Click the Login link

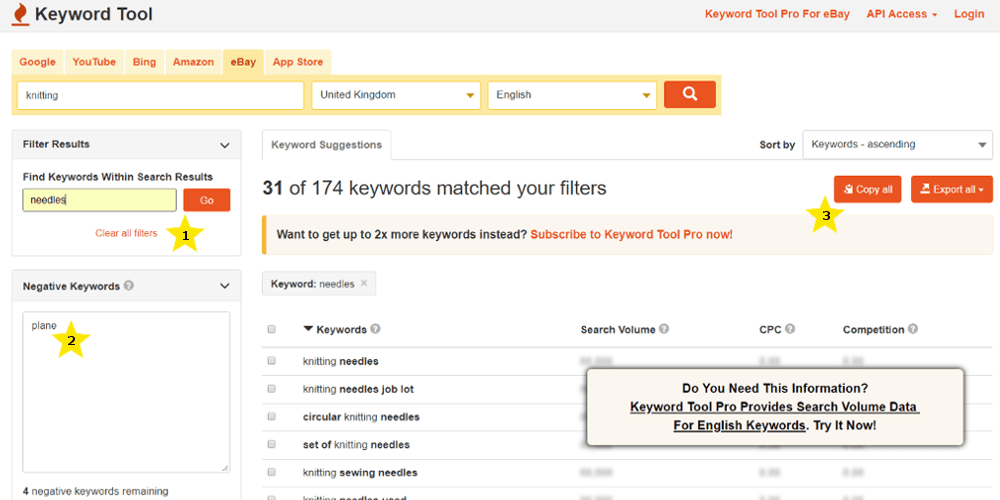[x=969, y=14]
